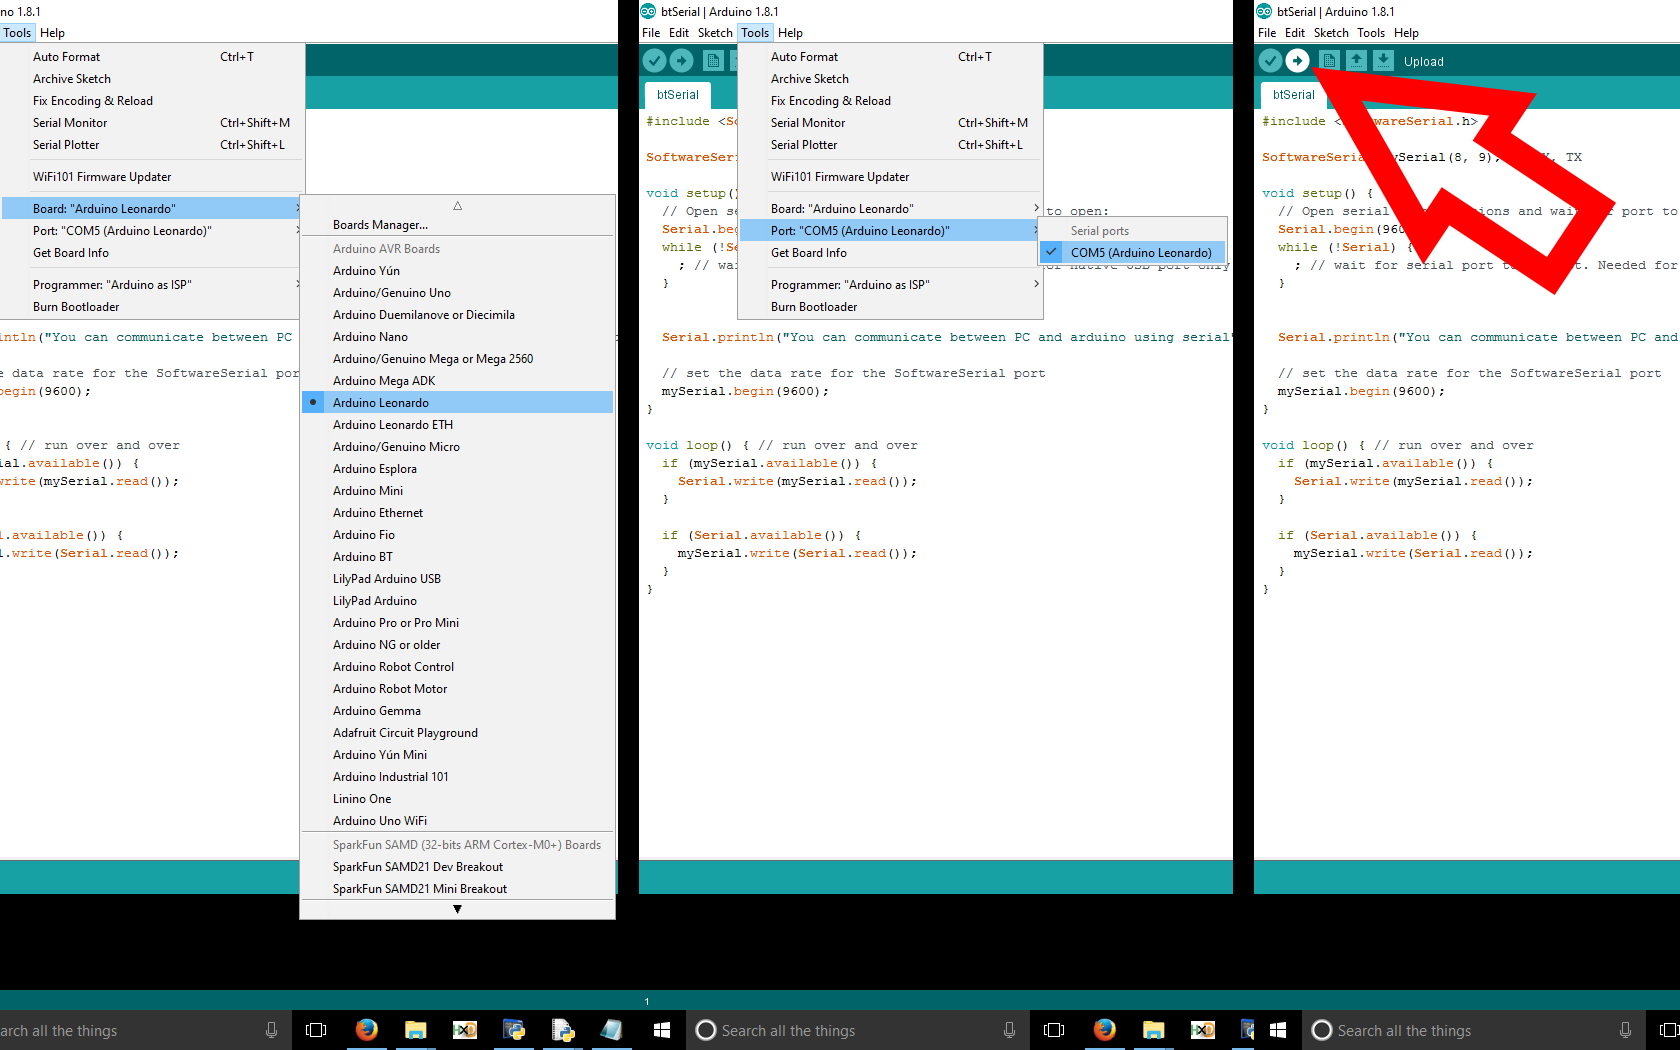Click the Python file icon in the leftmost taskbar
Image resolution: width=1680 pixels, height=1050 pixels.
point(562,1030)
